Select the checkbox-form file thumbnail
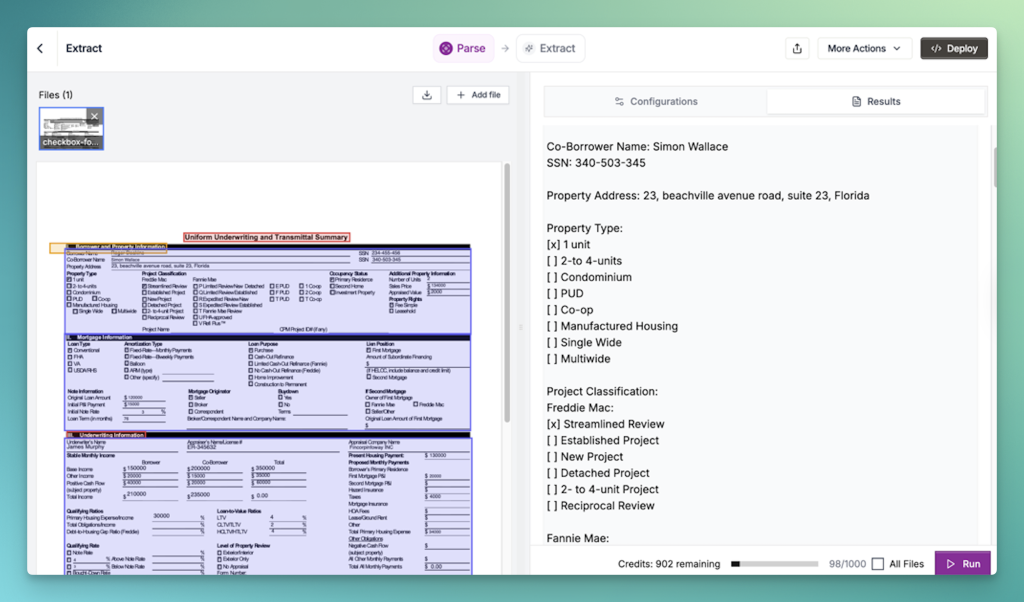This screenshot has width=1024, height=602. click(x=70, y=128)
